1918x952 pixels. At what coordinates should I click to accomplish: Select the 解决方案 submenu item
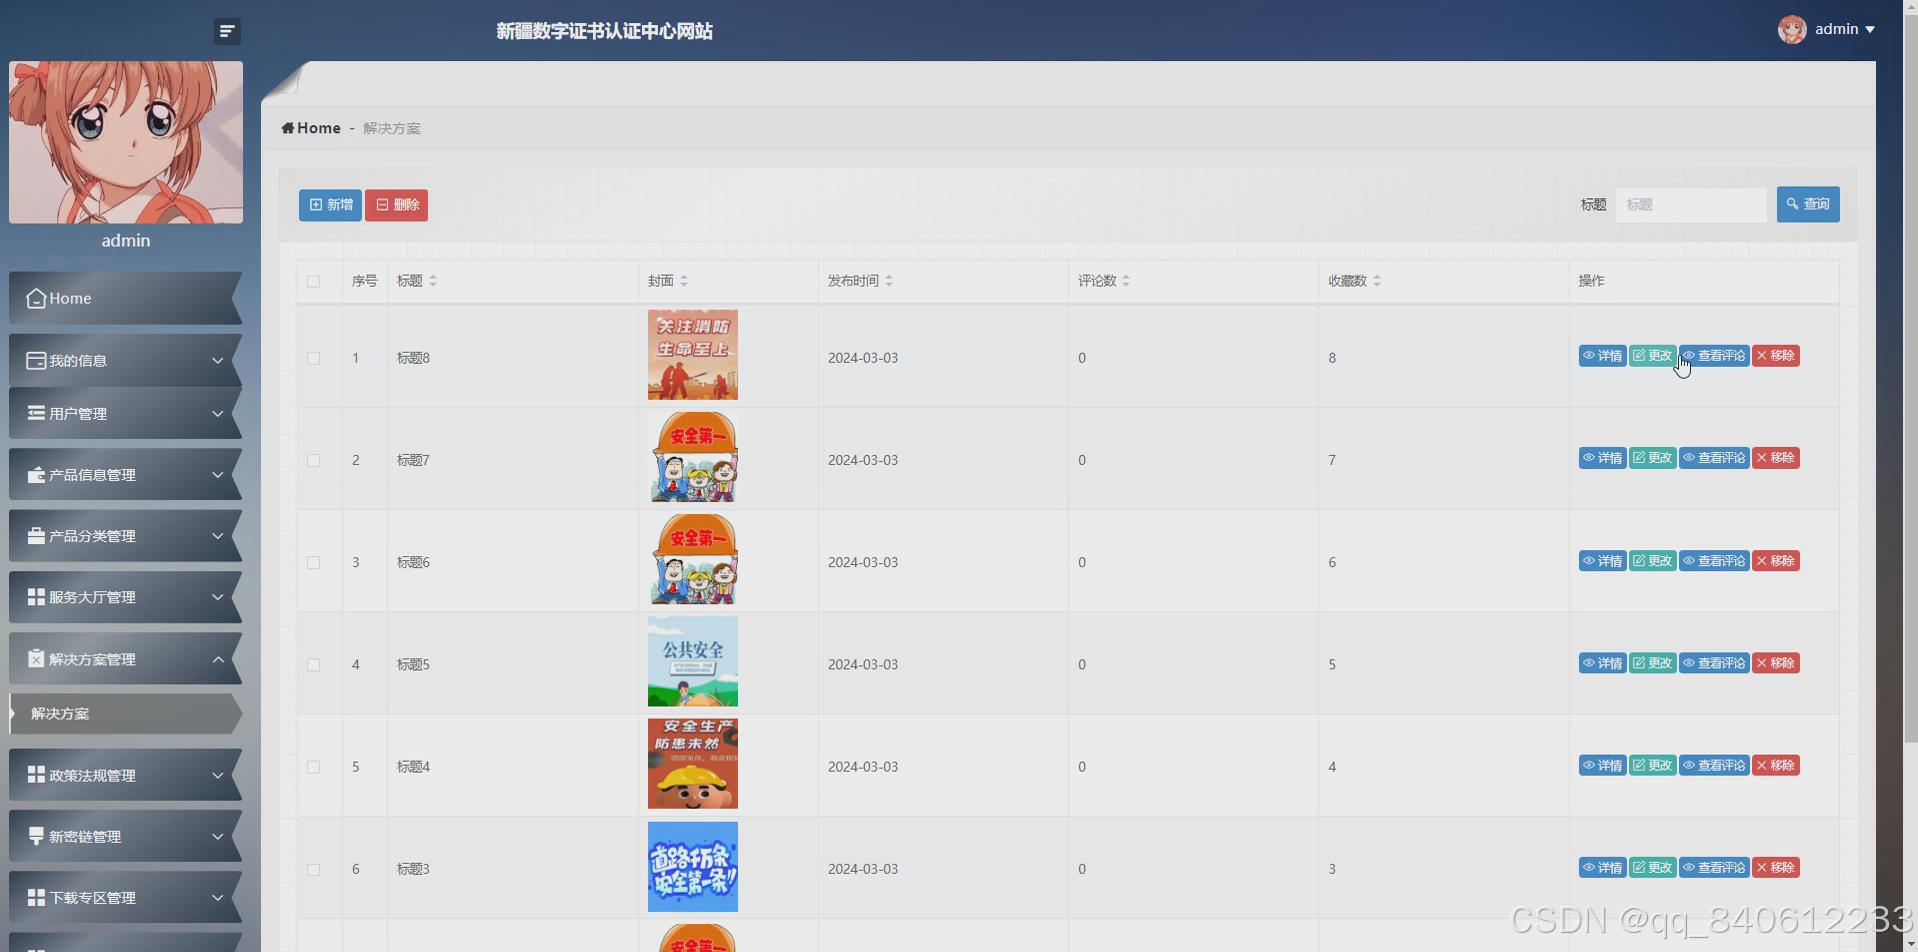(x=125, y=714)
